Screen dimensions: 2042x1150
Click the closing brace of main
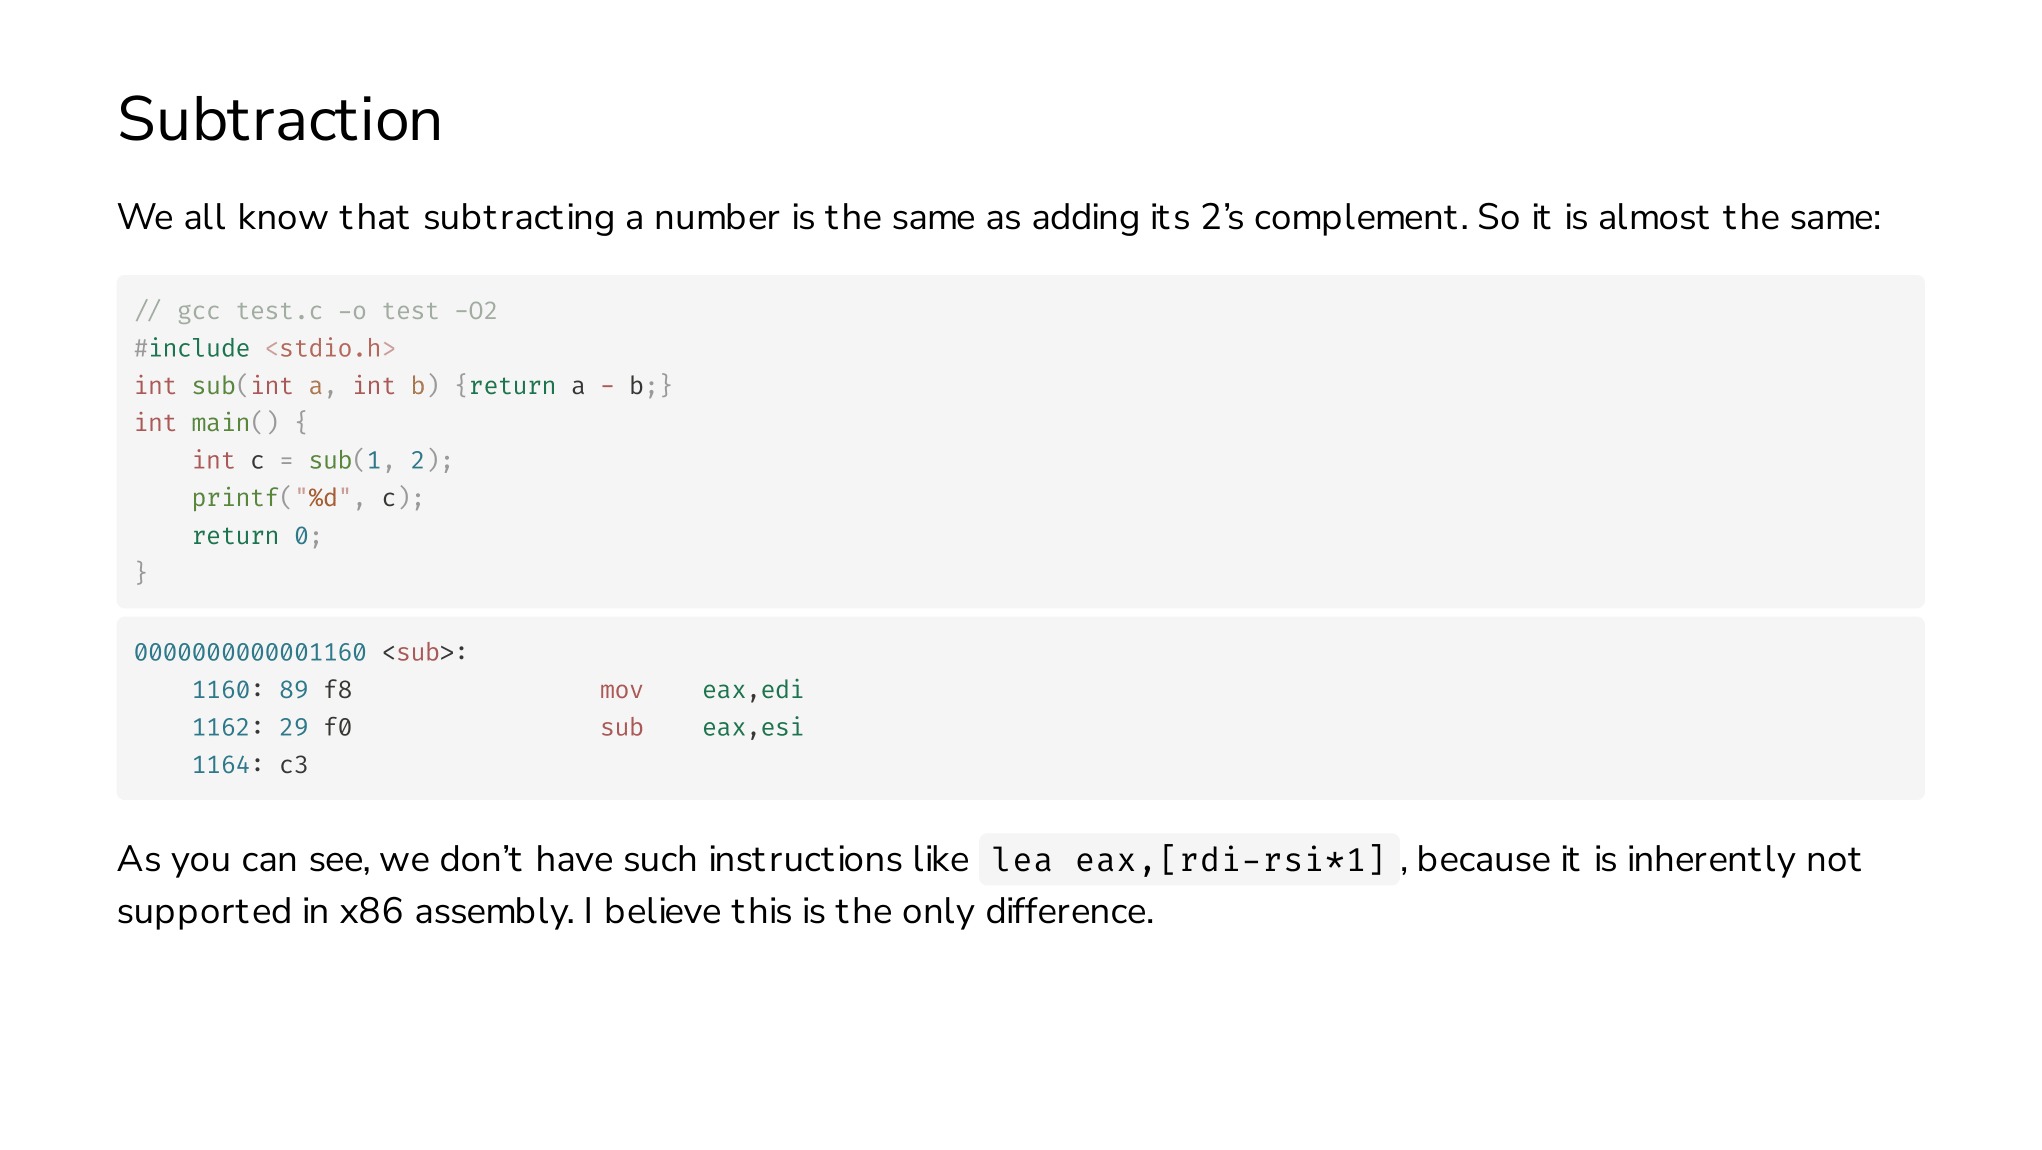[x=141, y=572]
